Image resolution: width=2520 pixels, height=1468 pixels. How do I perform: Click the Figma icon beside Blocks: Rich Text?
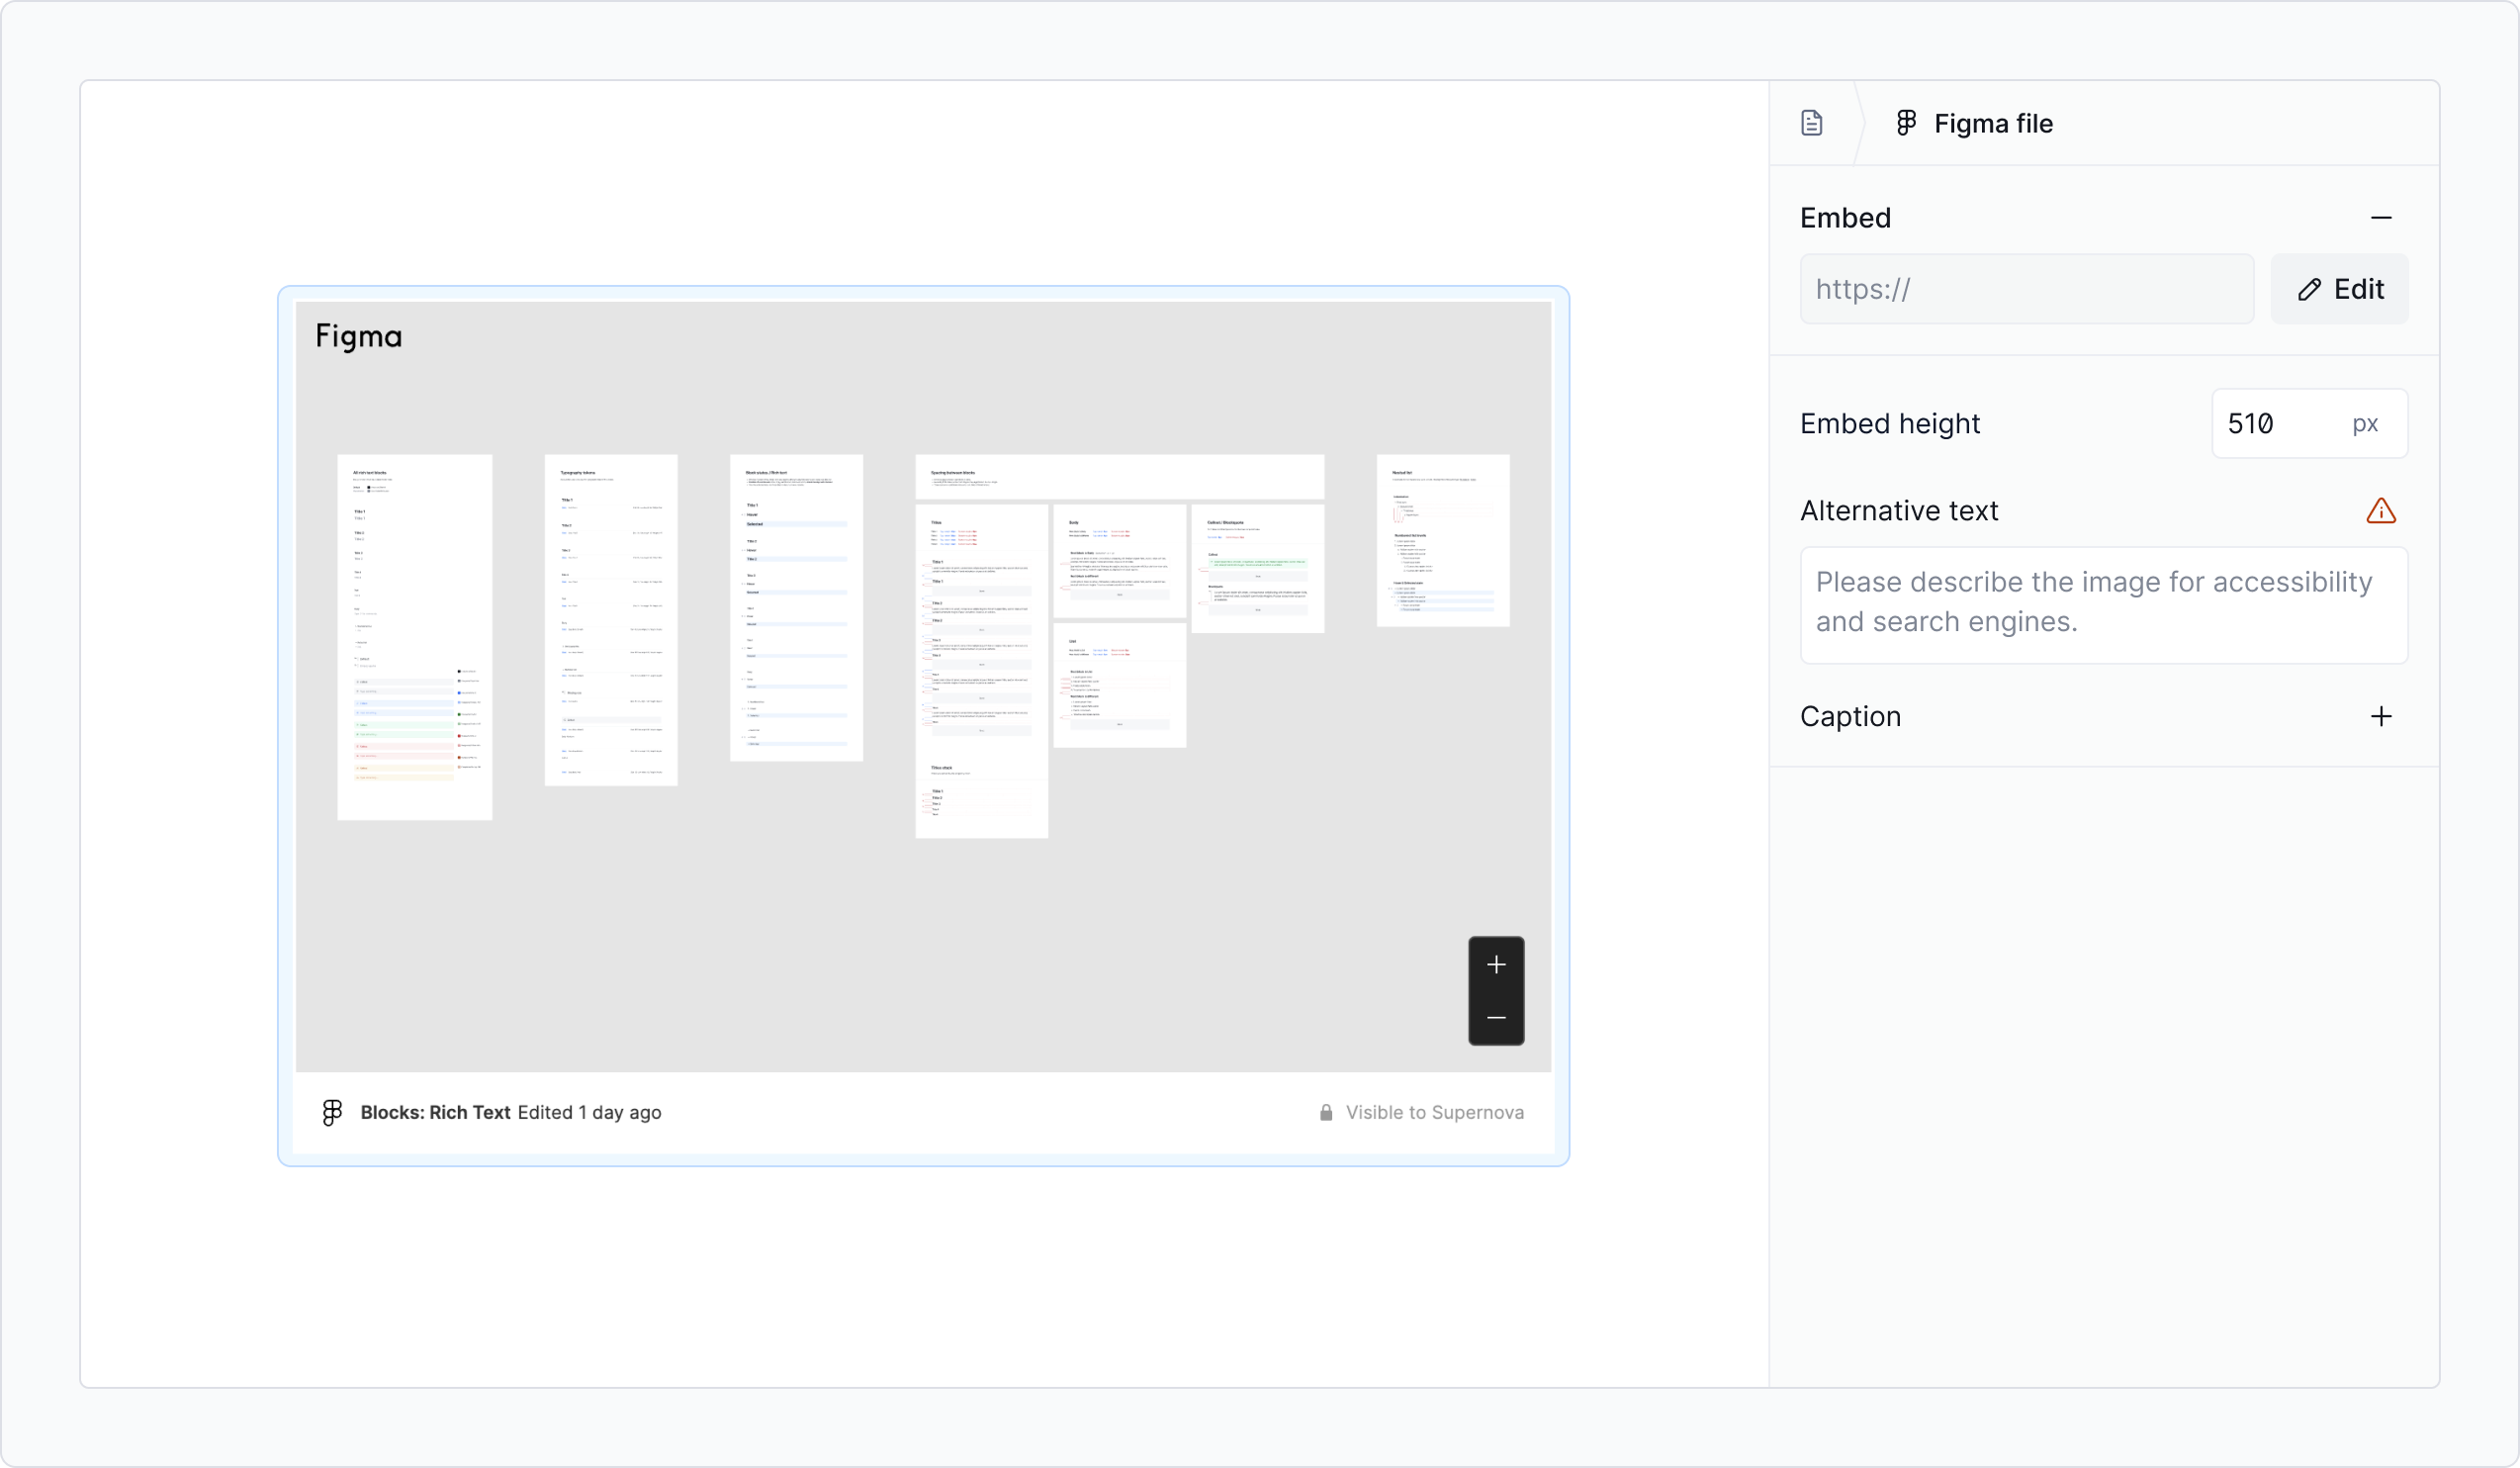tap(332, 1112)
